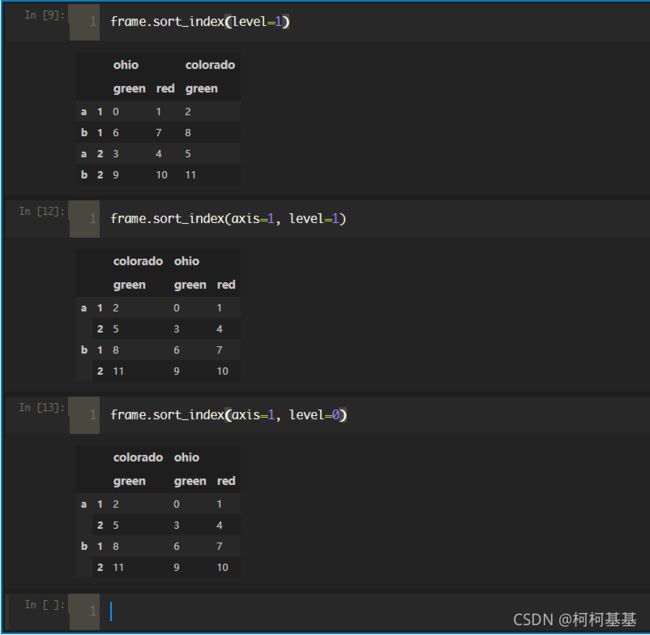Click line number gutter of empty cell
Image resolution: width=650 pixels, height=635 pixels.
85,611
